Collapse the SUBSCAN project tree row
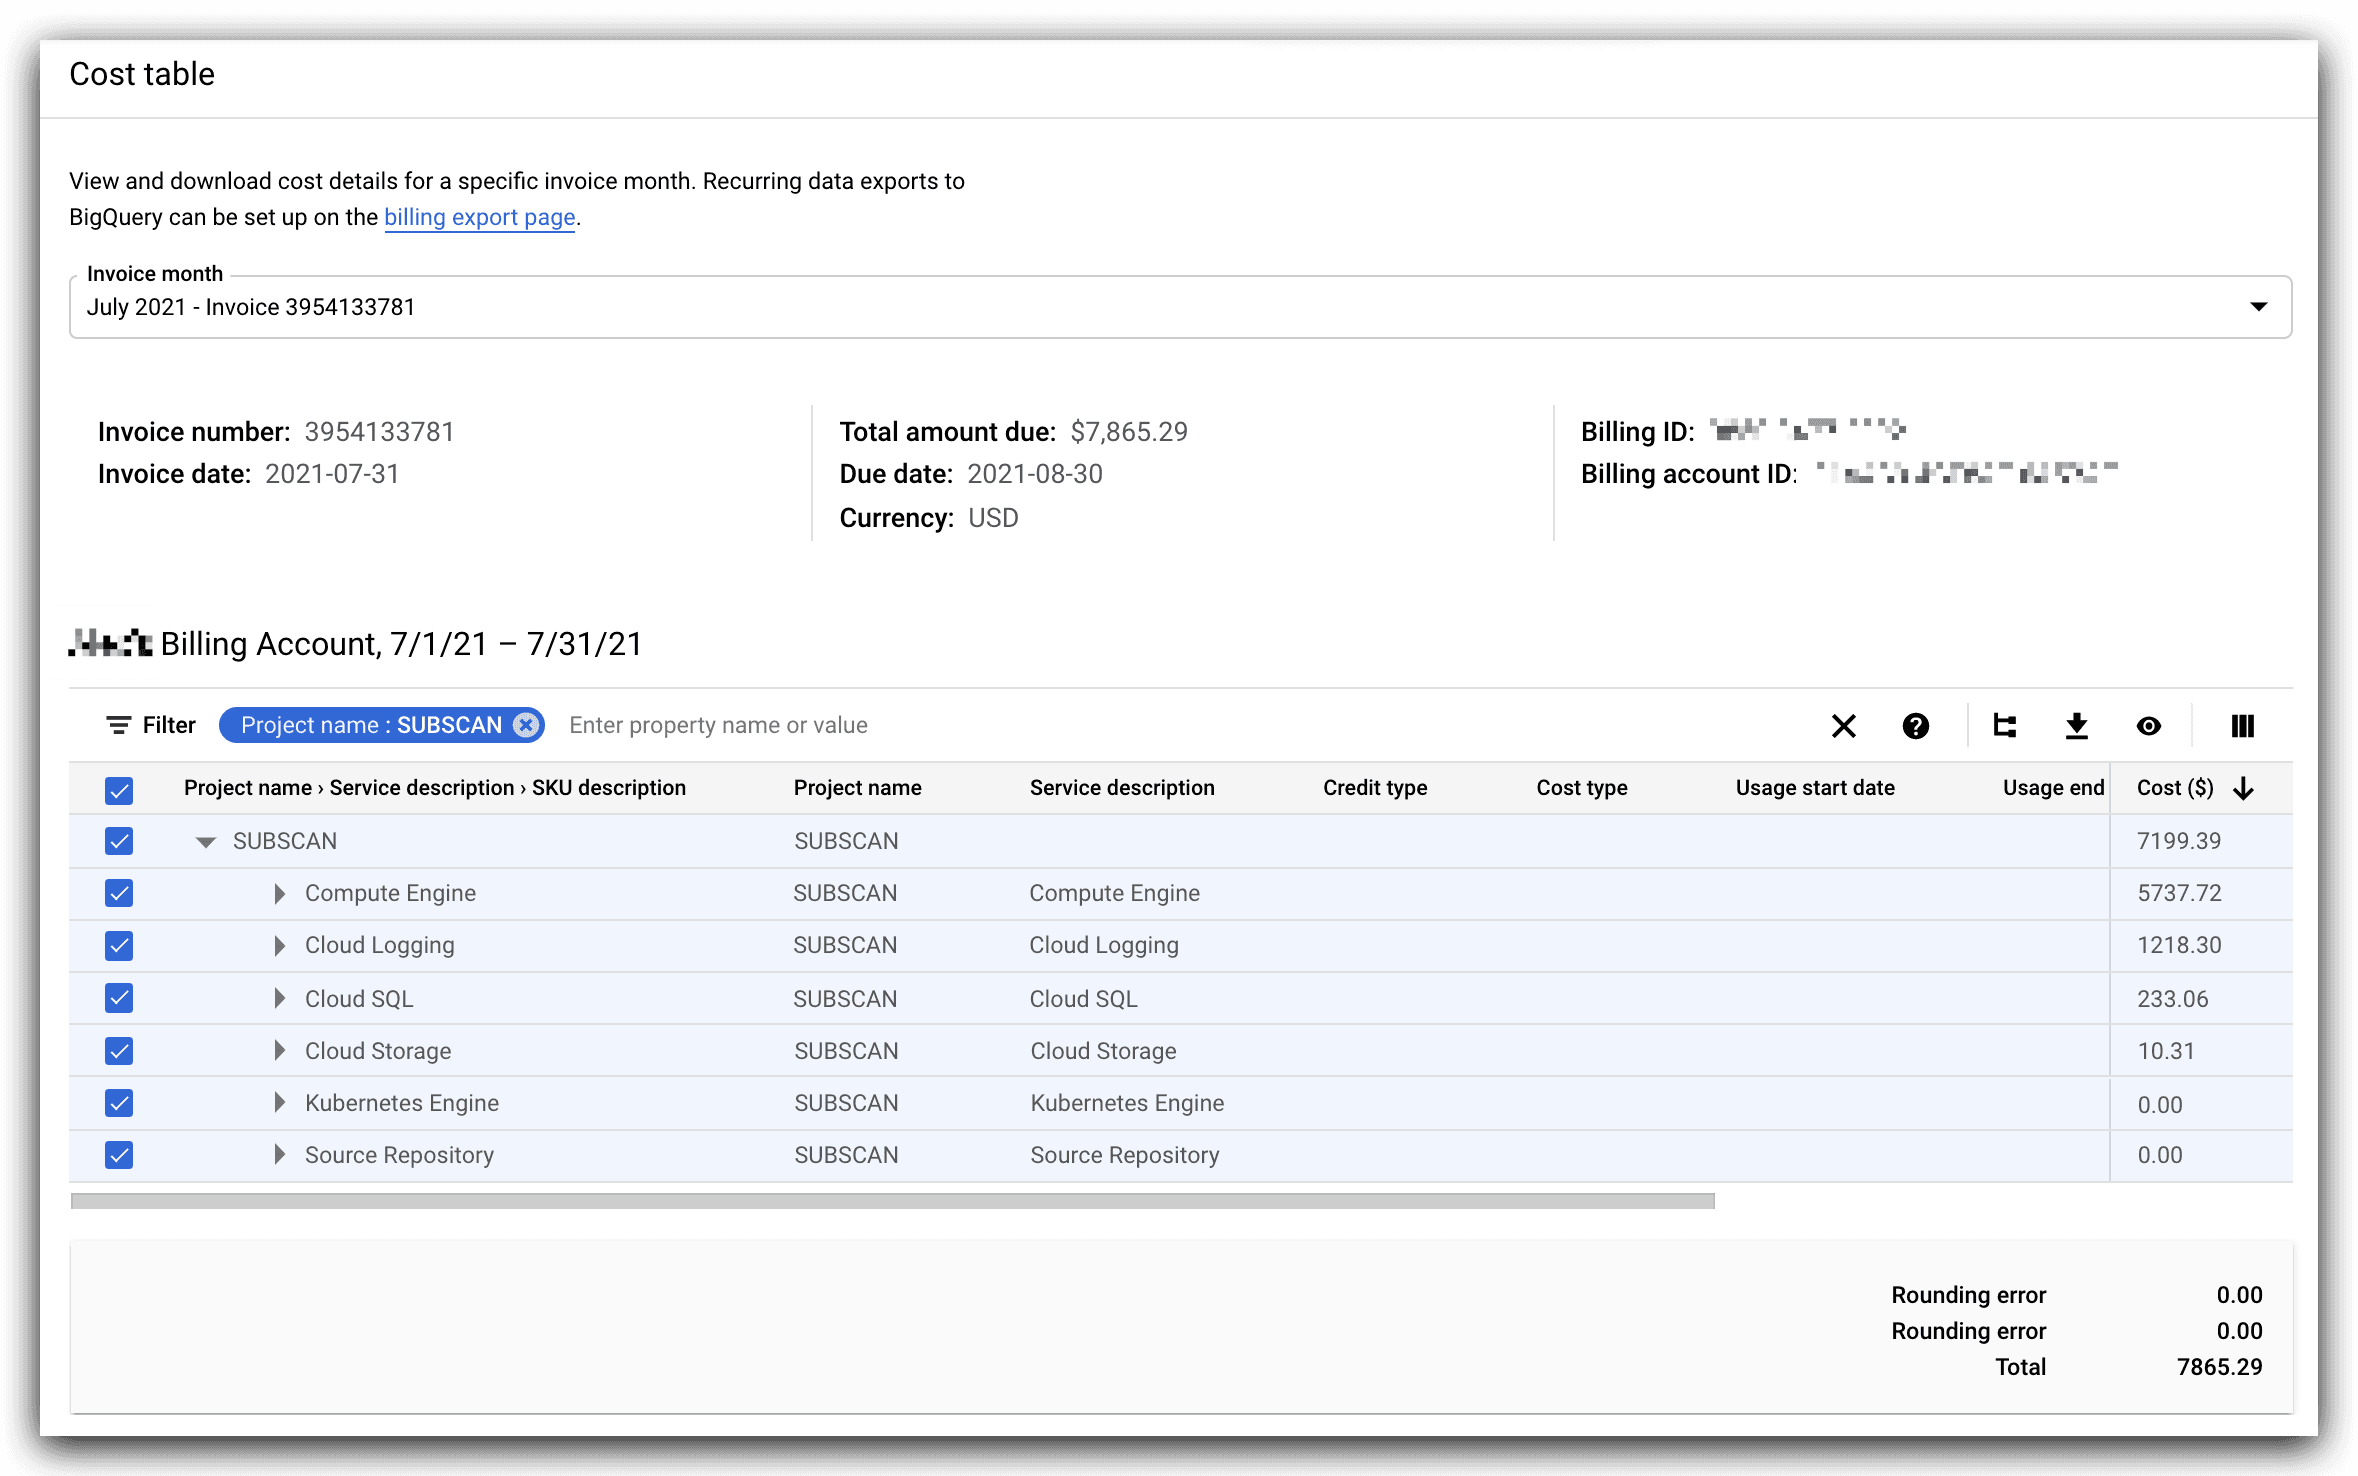Screen dimensions: 2358x1476 (x=206, y=842)
